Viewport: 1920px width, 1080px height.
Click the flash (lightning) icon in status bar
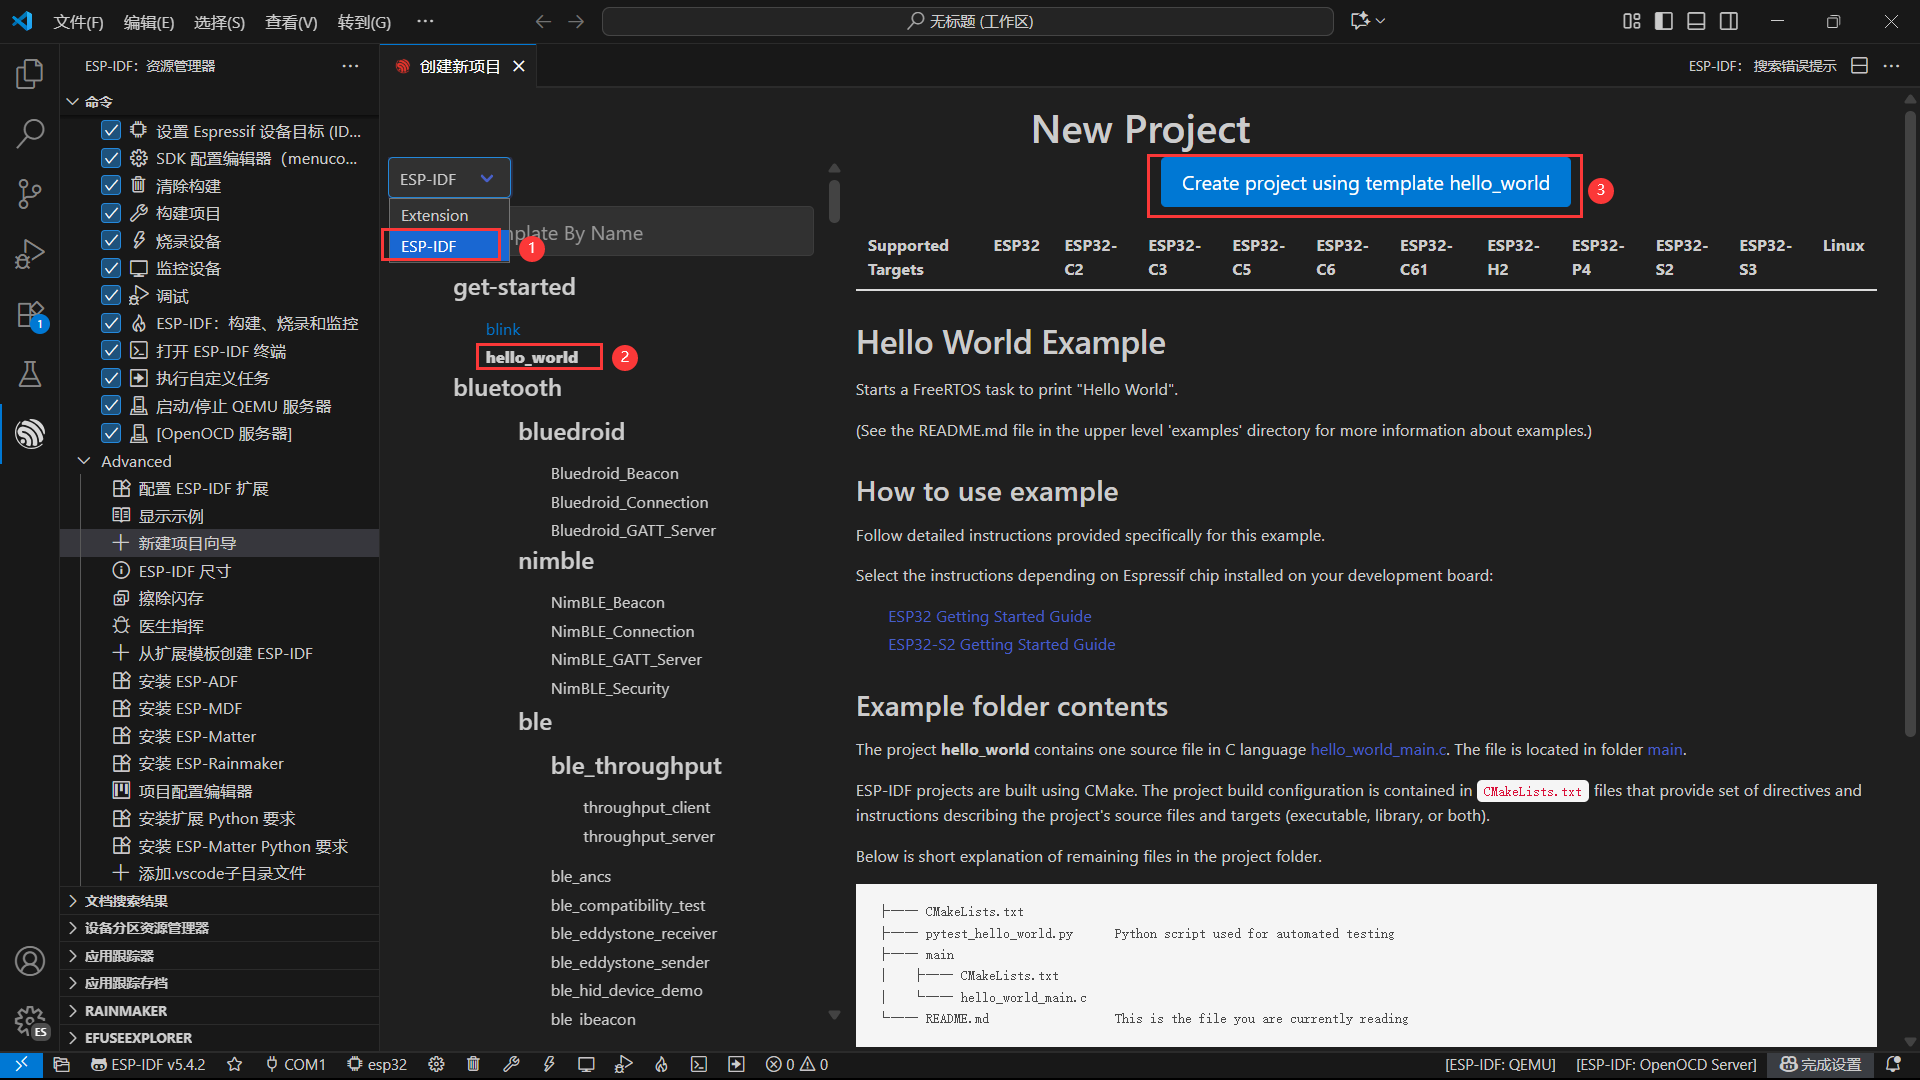[549, 1064]
